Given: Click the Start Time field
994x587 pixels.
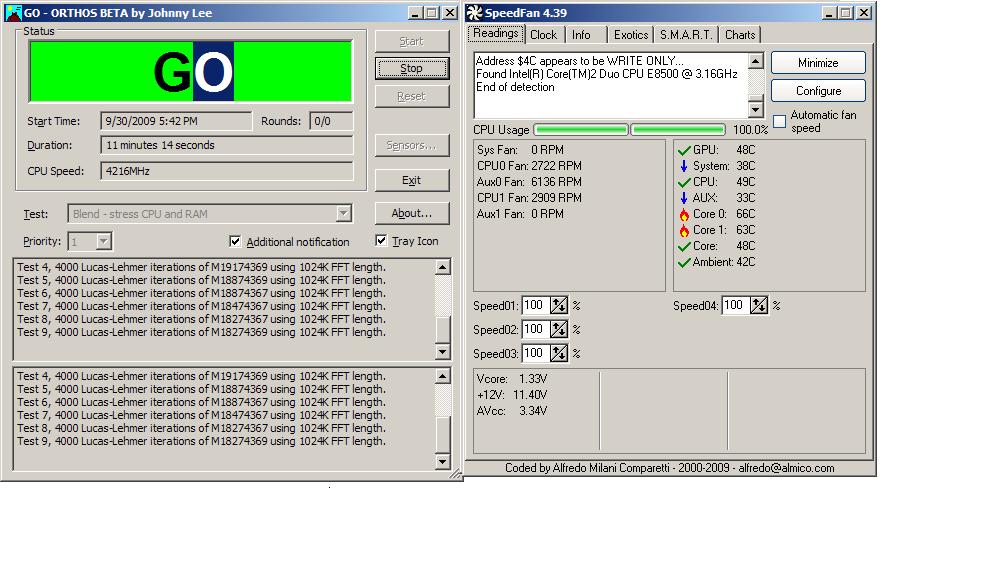Looking at the screenshot, I should tap(176, 121).
